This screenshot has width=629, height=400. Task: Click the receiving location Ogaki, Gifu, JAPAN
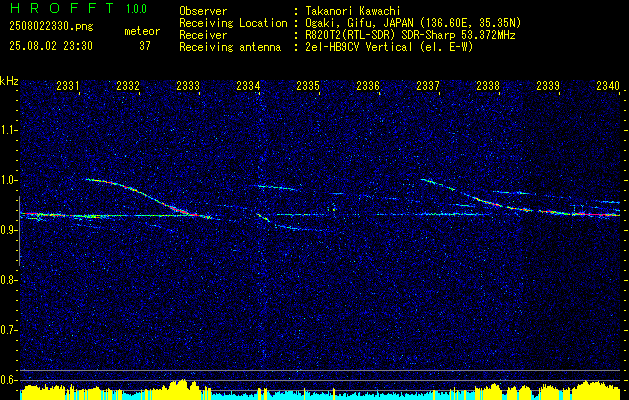(359, 23)
